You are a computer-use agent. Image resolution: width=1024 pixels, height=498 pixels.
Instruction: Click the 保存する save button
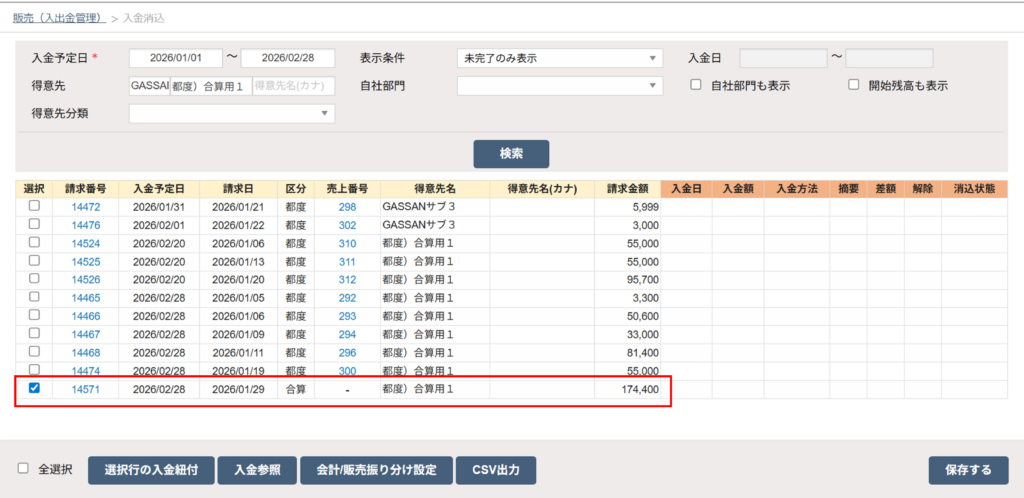point(968,470)
